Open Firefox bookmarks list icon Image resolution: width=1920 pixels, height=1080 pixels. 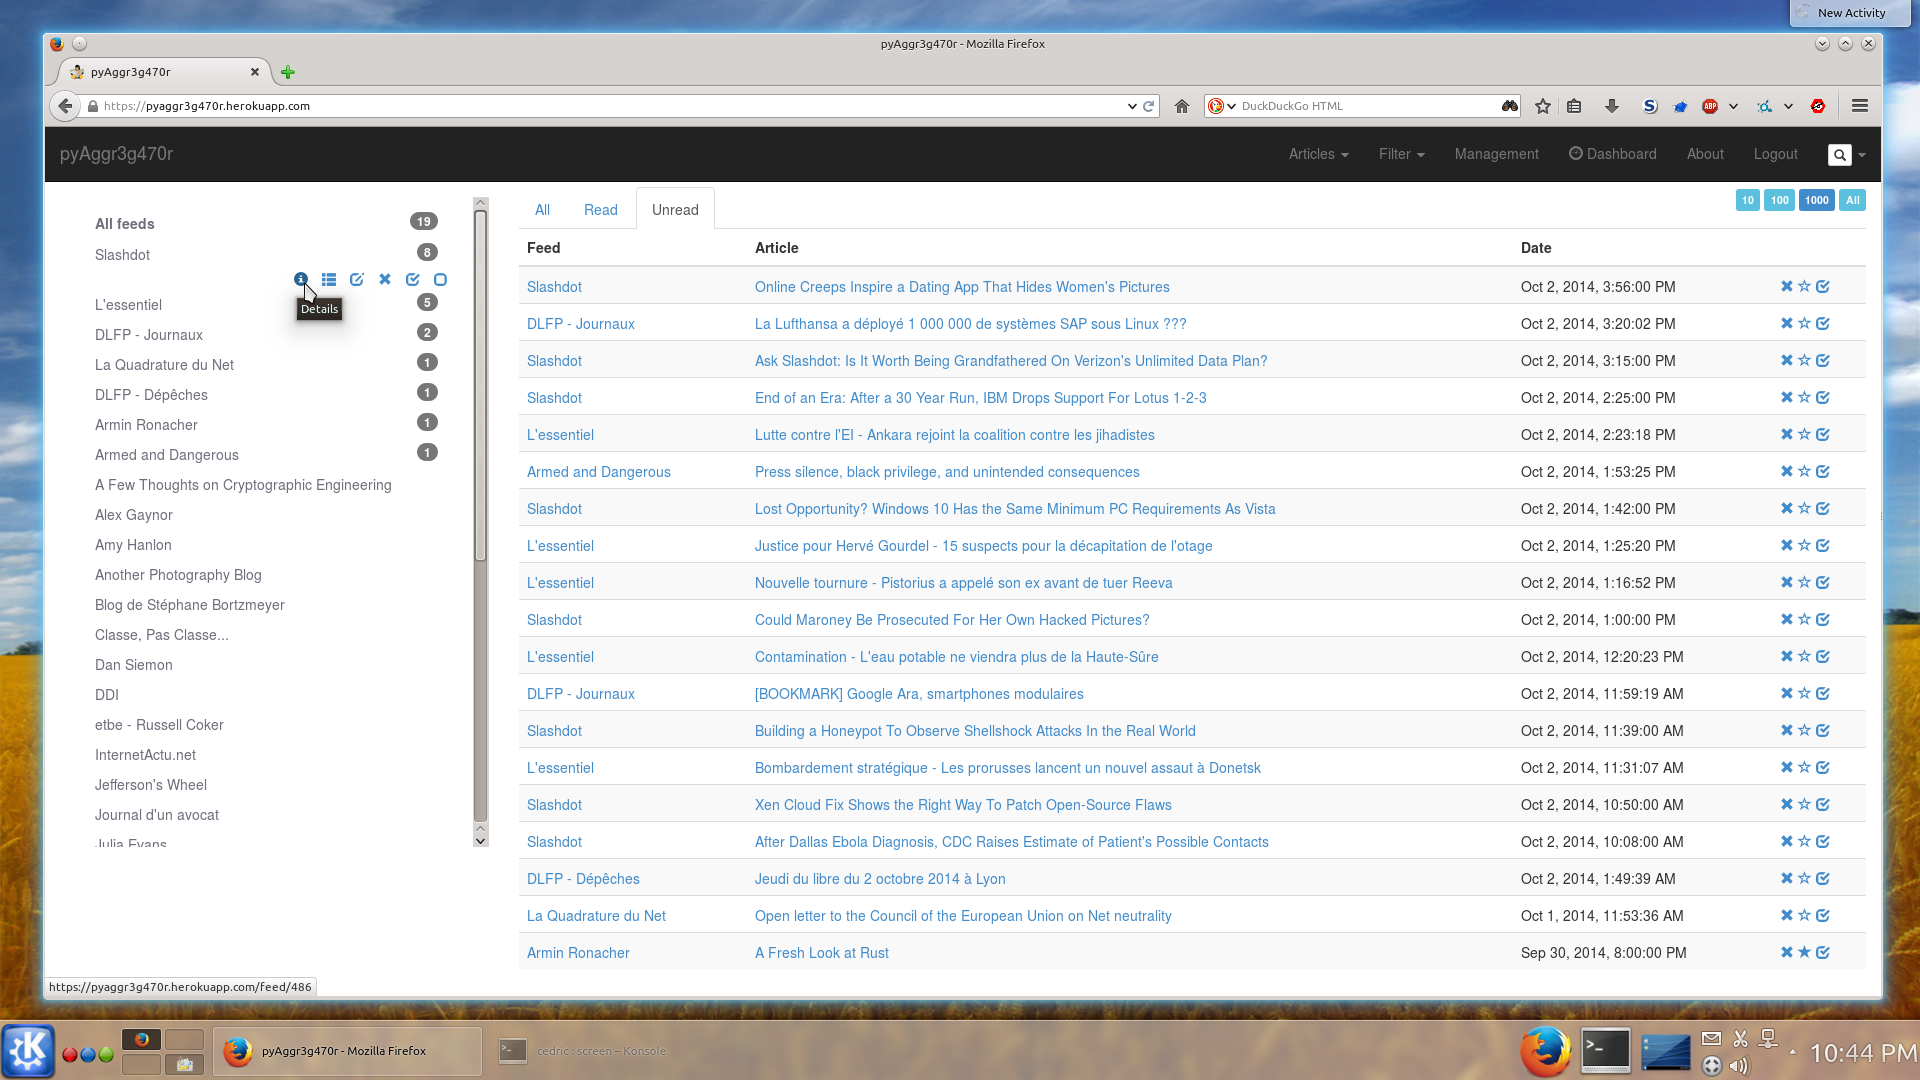(1574, 106)
